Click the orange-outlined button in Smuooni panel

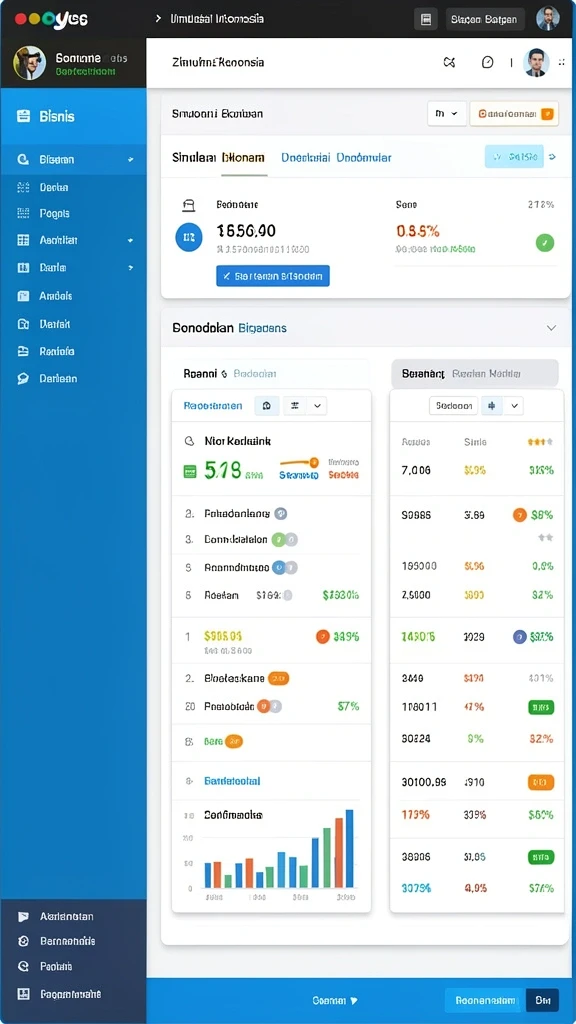(x=514, y=114)
